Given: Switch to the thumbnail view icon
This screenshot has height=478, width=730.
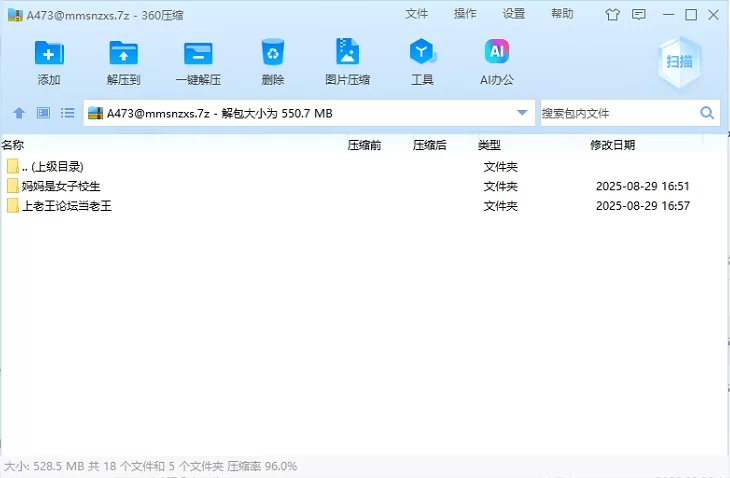Looking at the screenshot, I should 43,113.
